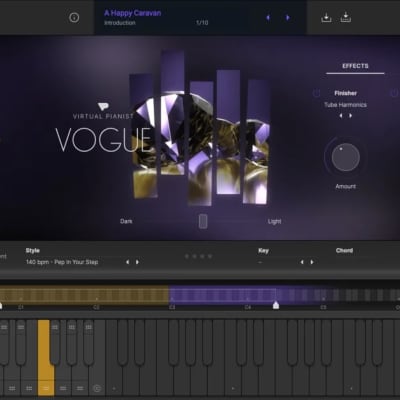
Task: Toggle the power button at the right panel edge
Action: click(394, 93)
